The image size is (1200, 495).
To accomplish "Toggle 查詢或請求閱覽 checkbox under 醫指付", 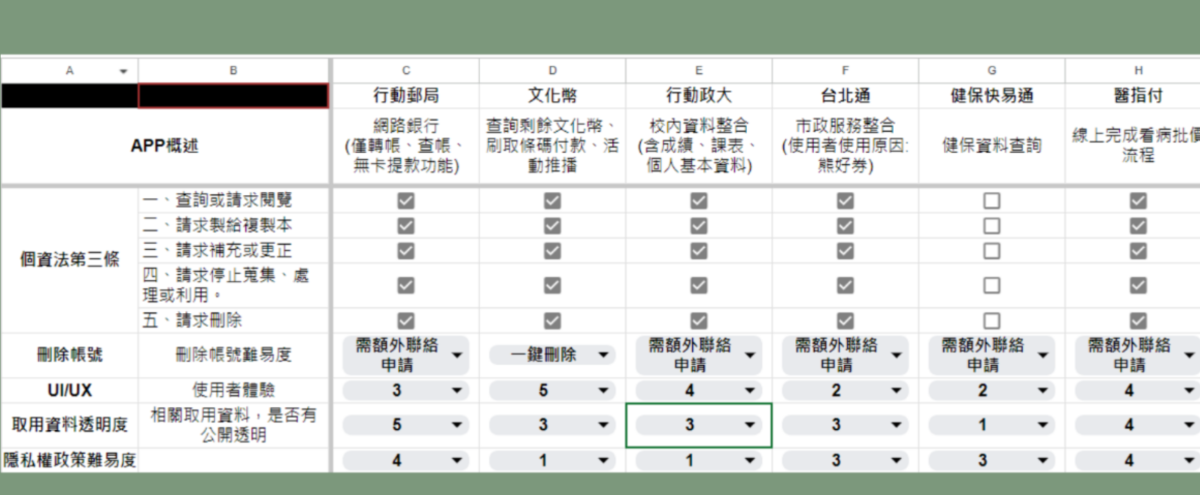I will coord(1138,200).
